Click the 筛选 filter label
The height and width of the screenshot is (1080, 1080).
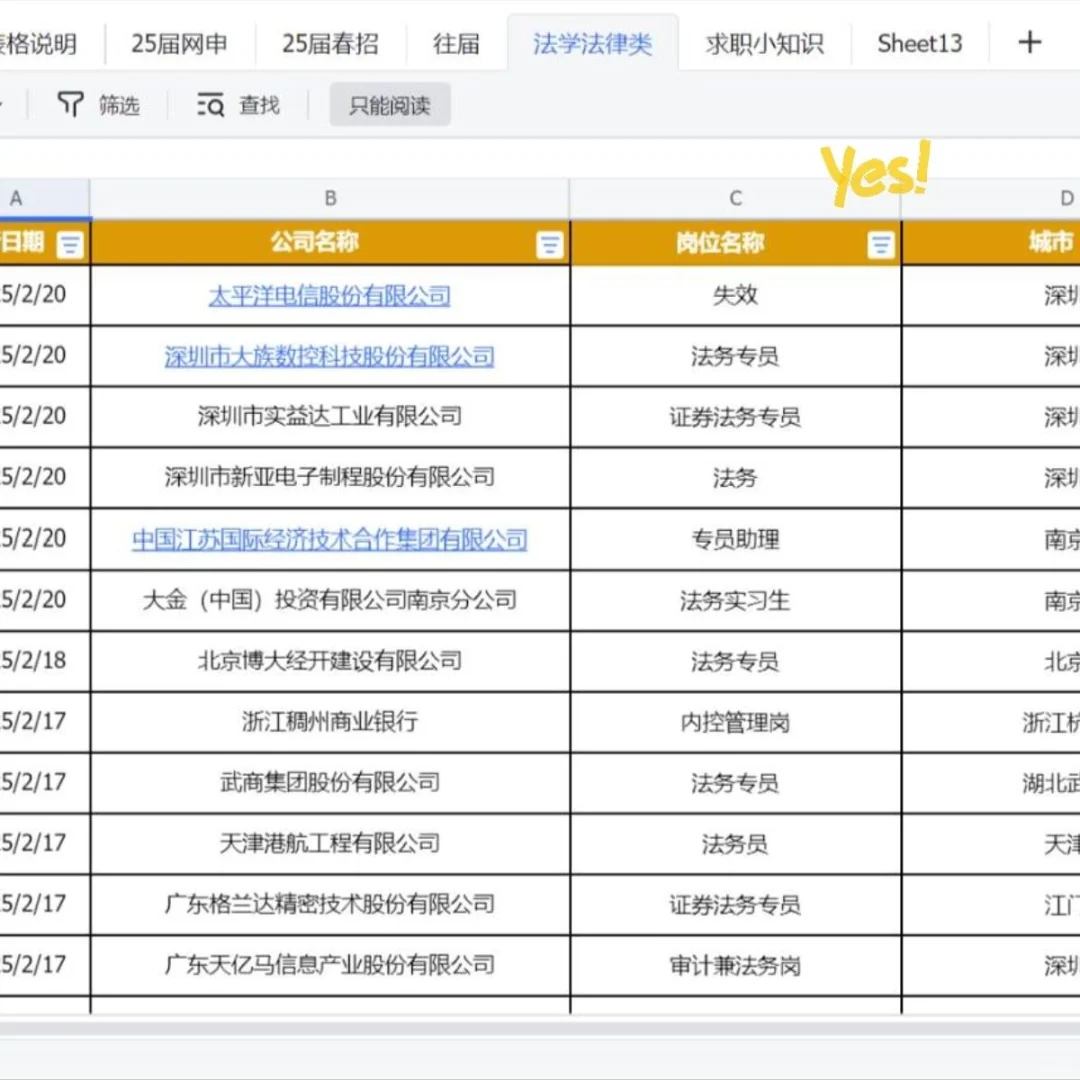119,105
